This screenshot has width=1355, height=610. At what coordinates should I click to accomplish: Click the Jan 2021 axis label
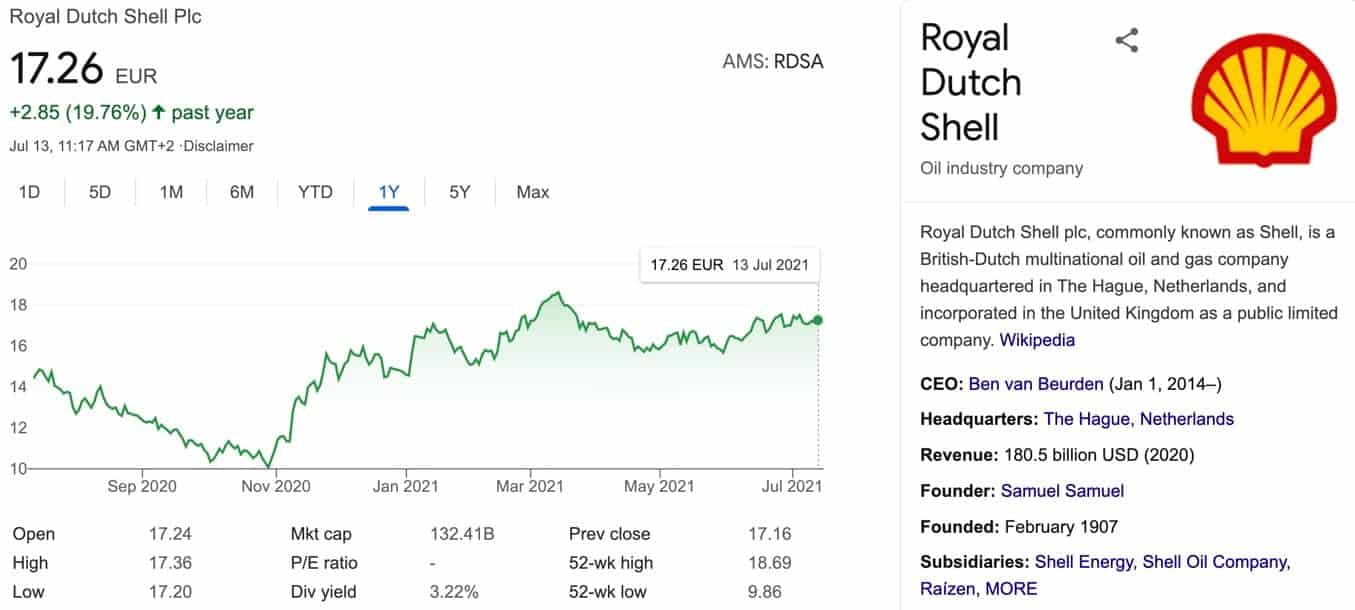(x=406, y=487)
